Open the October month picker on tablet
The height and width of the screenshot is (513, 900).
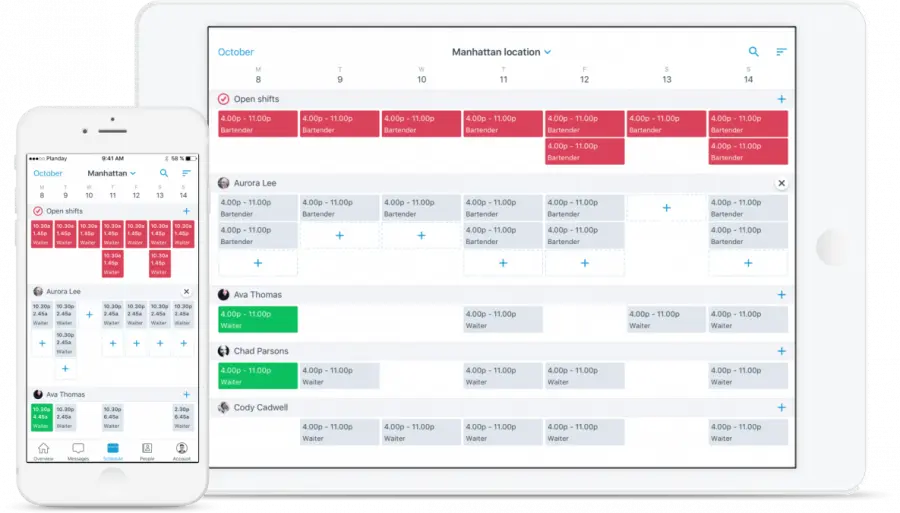pyautogui.click(x=235, y=52)
